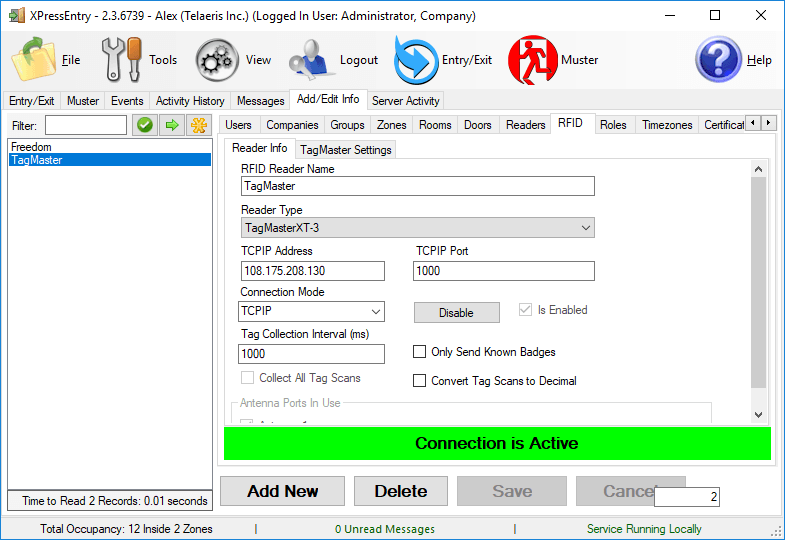Screen dimensions: 785x540
Task: Select the TagMaster reader in list
Action: tap(110, 160)
